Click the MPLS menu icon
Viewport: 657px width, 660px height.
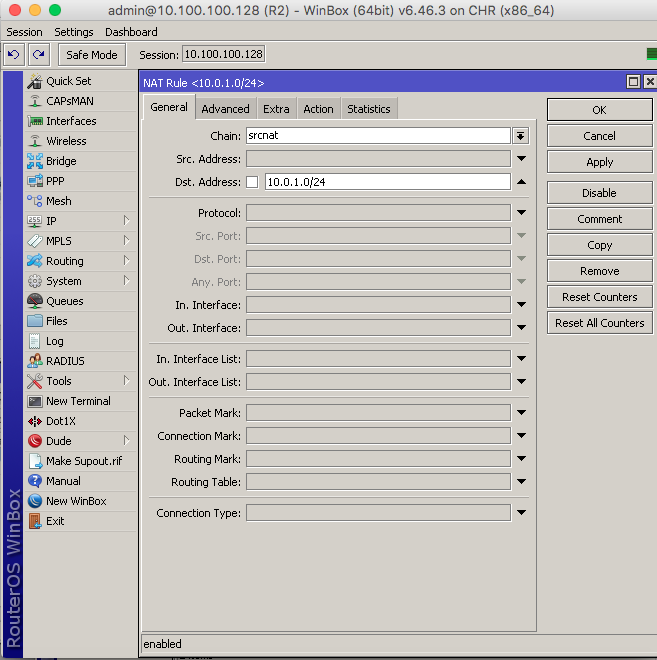35,241
